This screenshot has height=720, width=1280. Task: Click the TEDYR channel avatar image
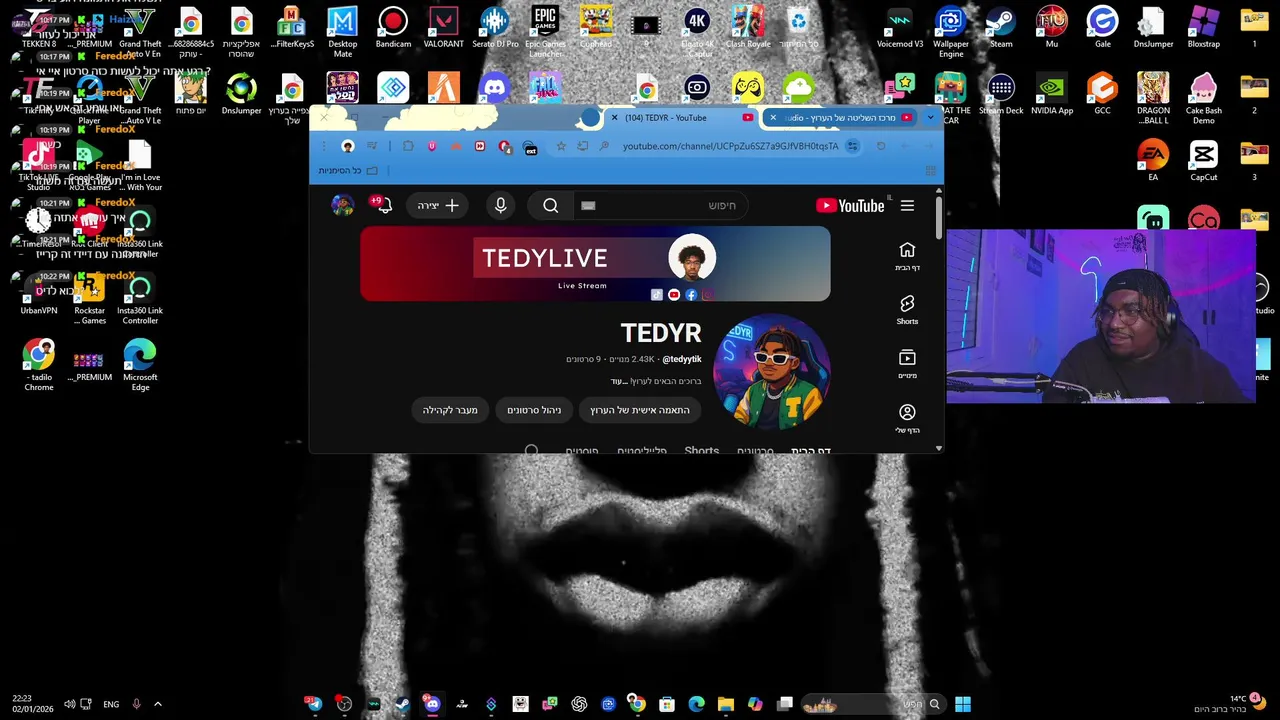point(771,372)
